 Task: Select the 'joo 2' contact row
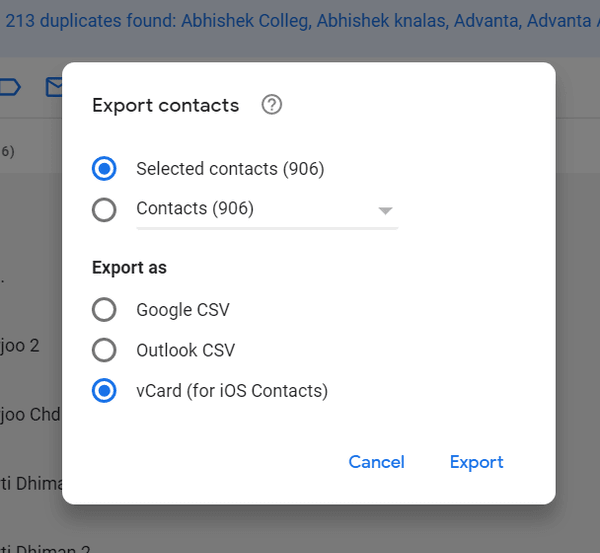point(20,346)
